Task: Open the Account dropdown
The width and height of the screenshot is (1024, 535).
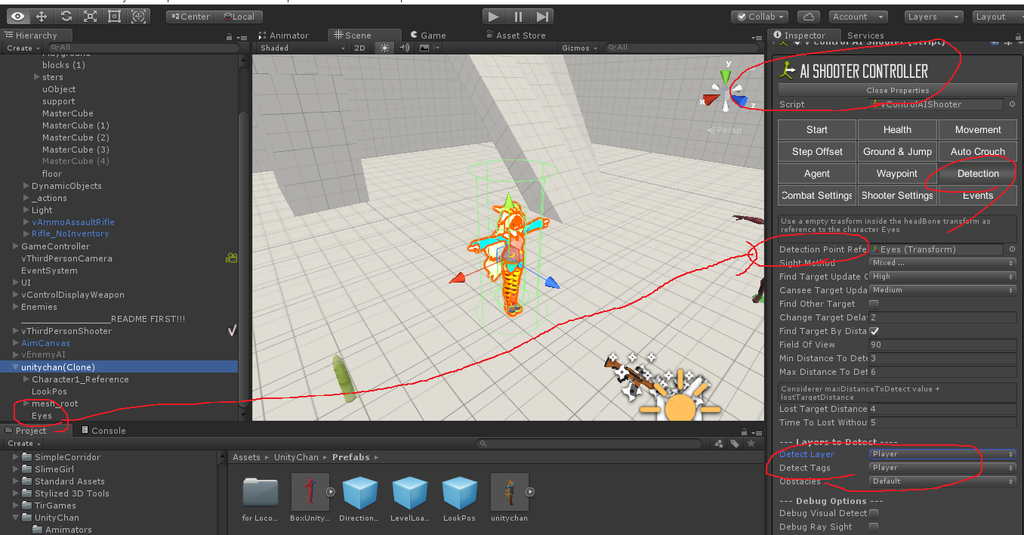Action: tap(857, 16)
